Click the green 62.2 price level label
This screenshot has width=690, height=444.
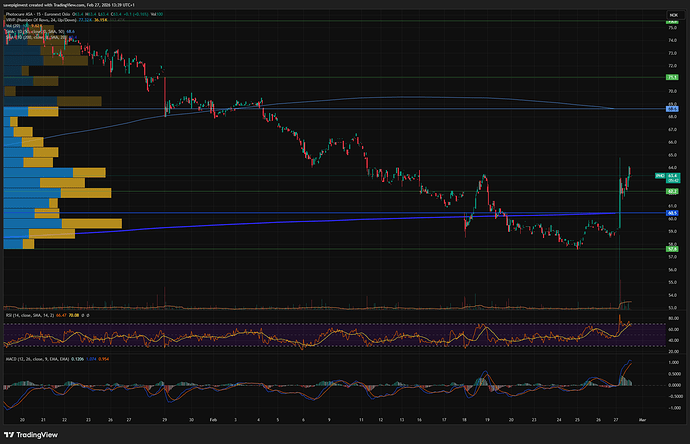[673, 191]
